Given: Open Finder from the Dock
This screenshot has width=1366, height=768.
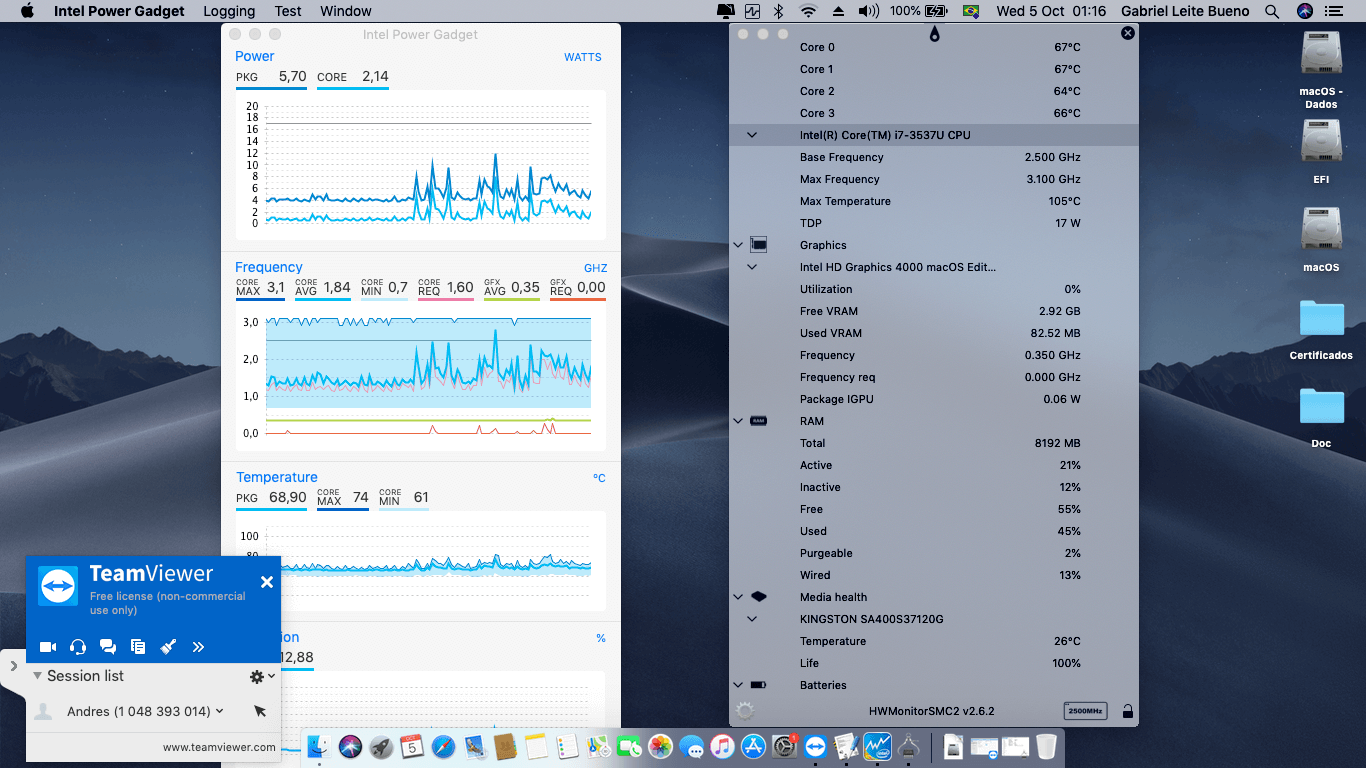Looking at the screenshot, I should (x=319, y=746).
